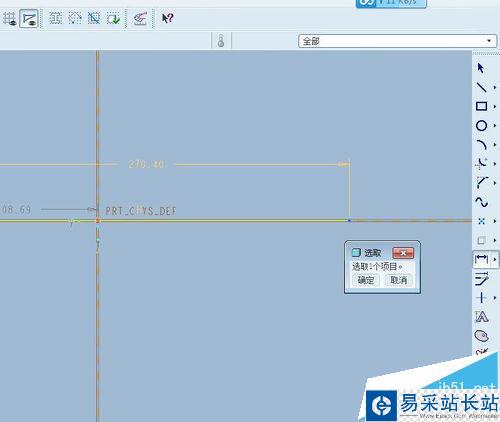Select the Fillet sketch tool
Image resolution: width=500 pixels, height=422 pixels.
point(481,164)
